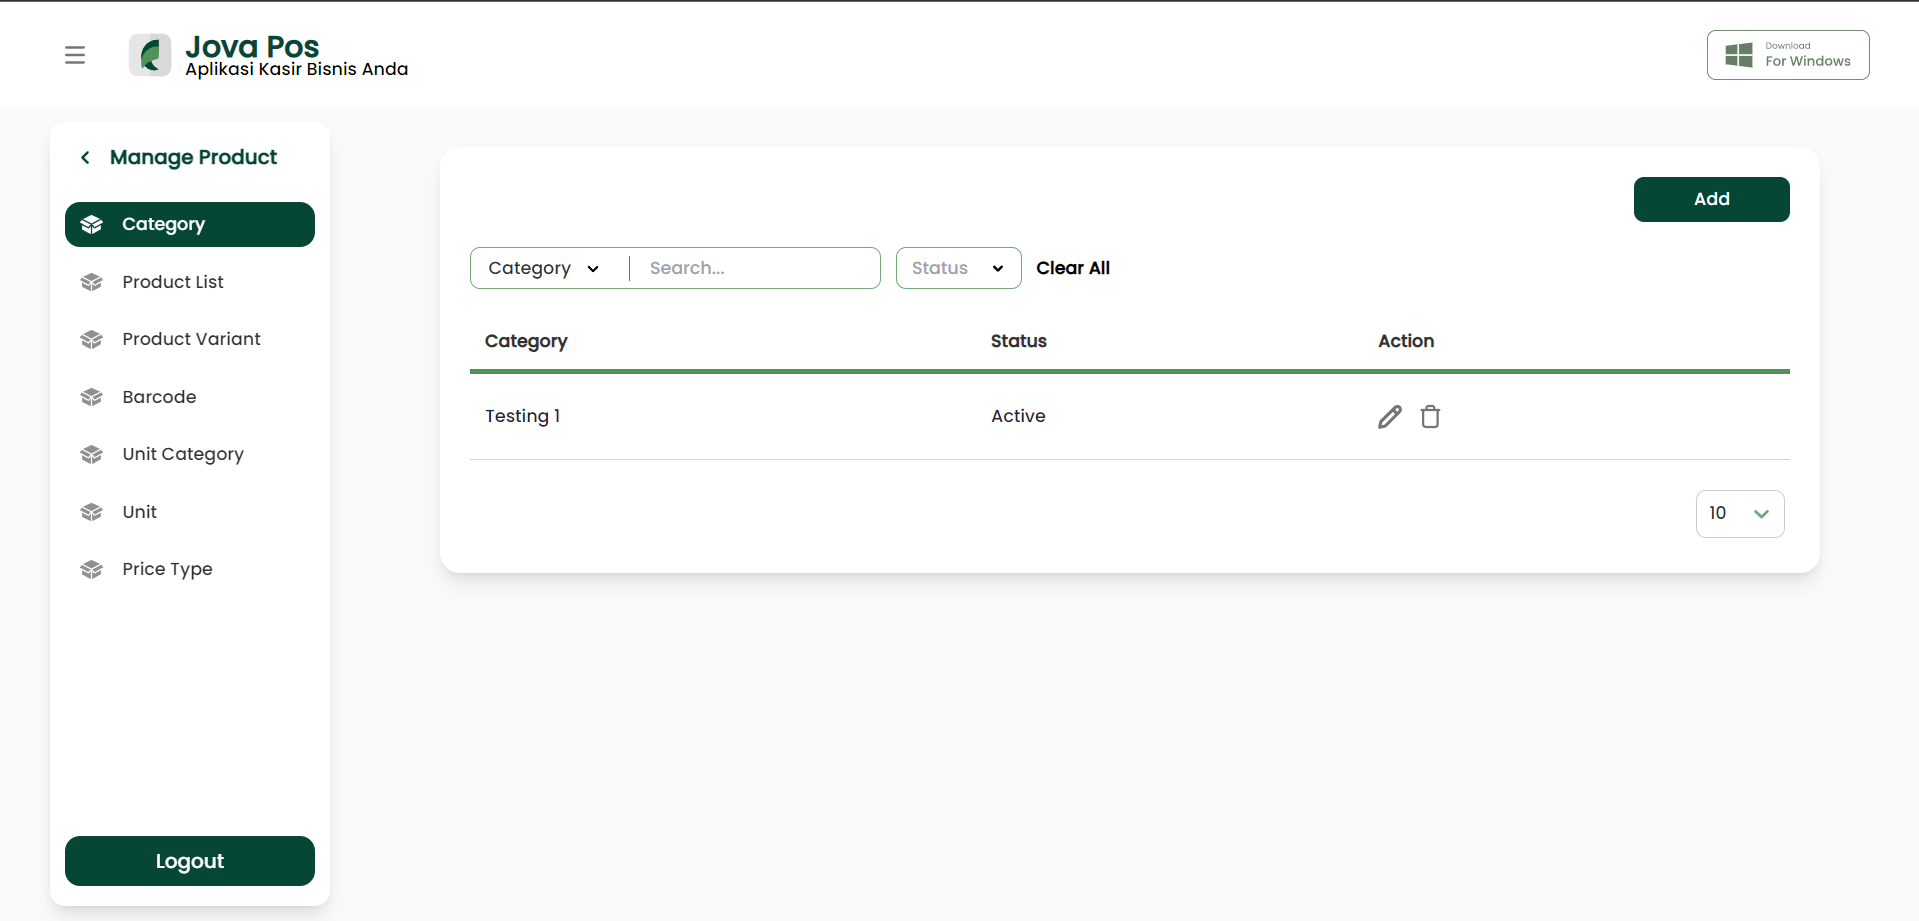Click the Clear All link
Screen dimensions: 1919x921
pos(1073,268)
